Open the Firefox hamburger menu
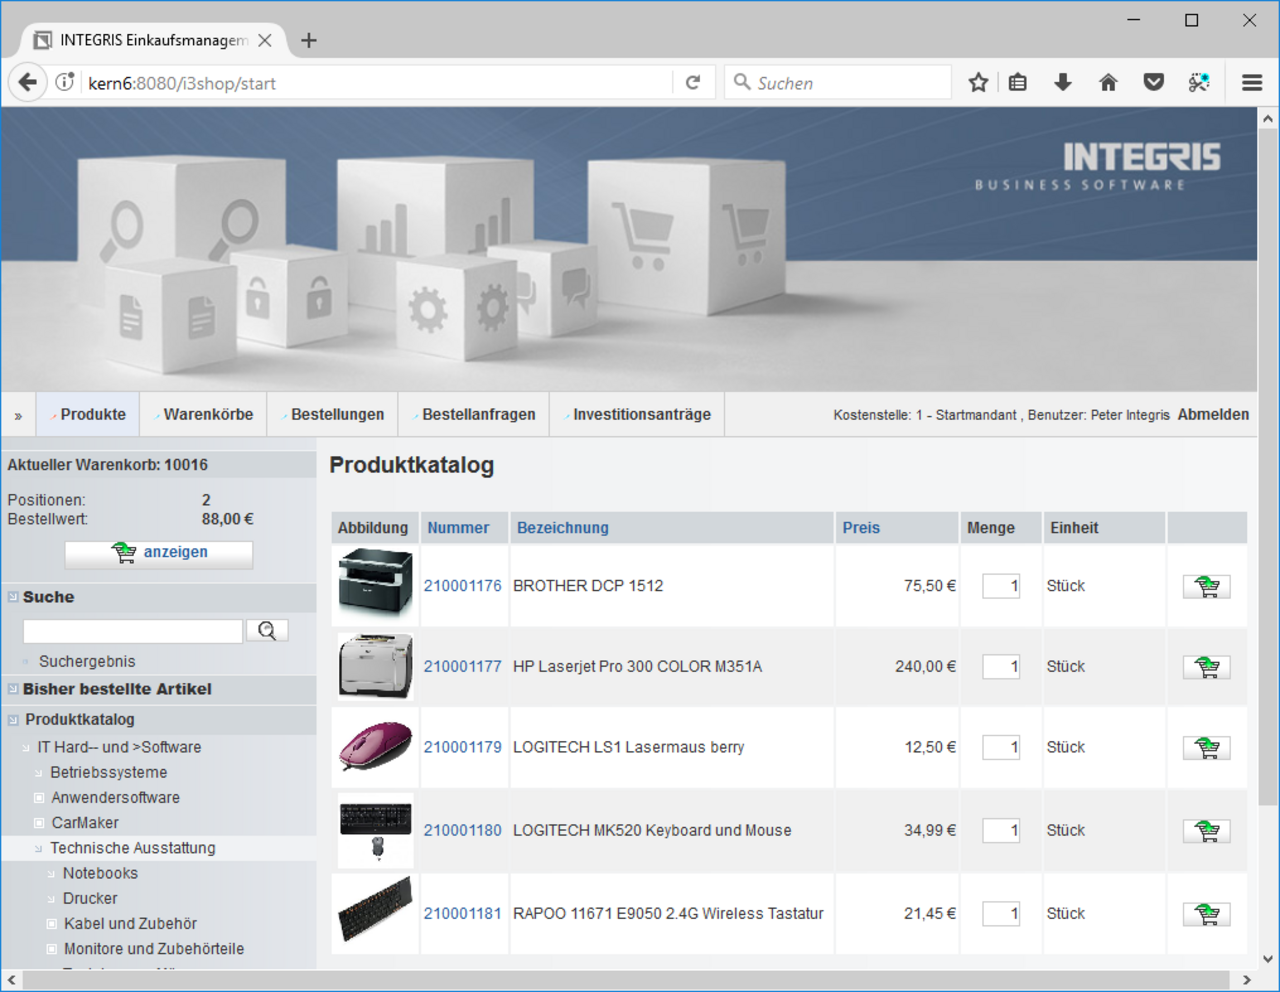1280x992 pixels. point(1252,82)
